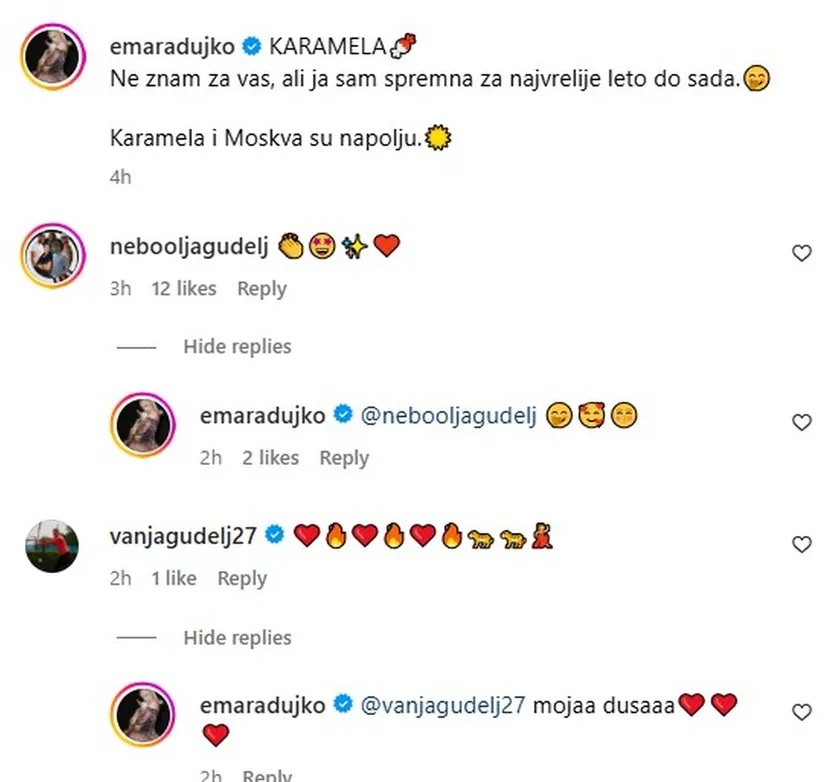Open nebooljagudelj's profile avatar
830x782 pixels.
pyautogui.click(x=53, y=256)
